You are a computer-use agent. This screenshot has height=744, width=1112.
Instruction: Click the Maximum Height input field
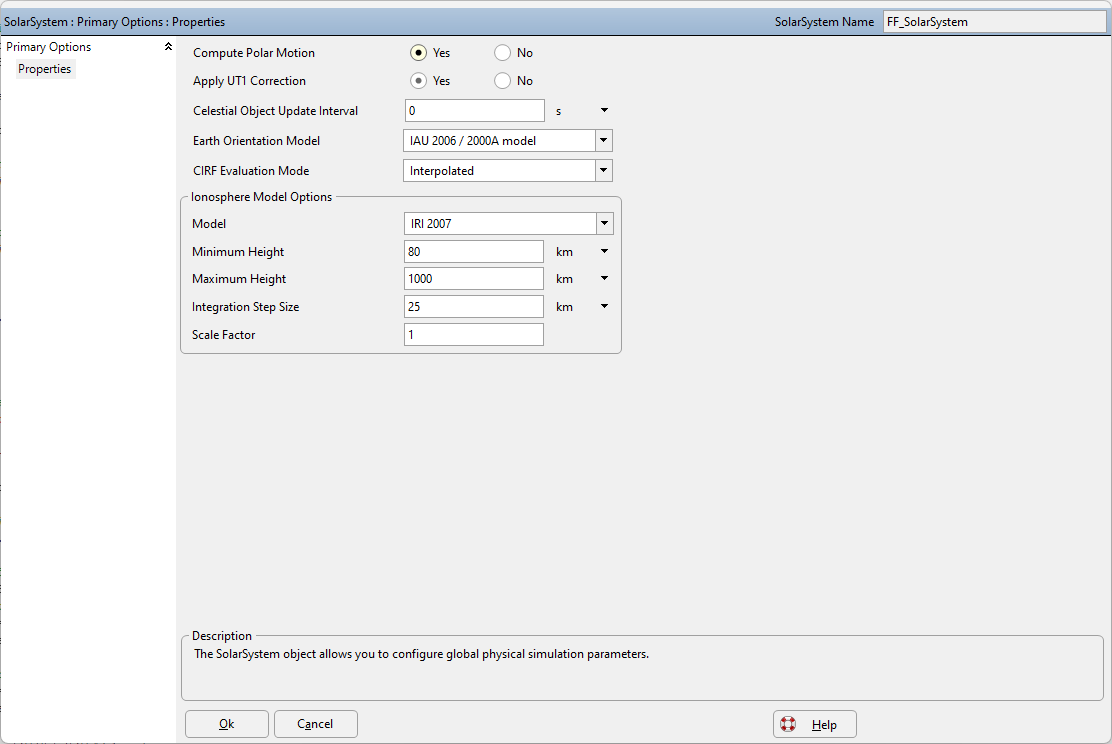pos(474,279)
